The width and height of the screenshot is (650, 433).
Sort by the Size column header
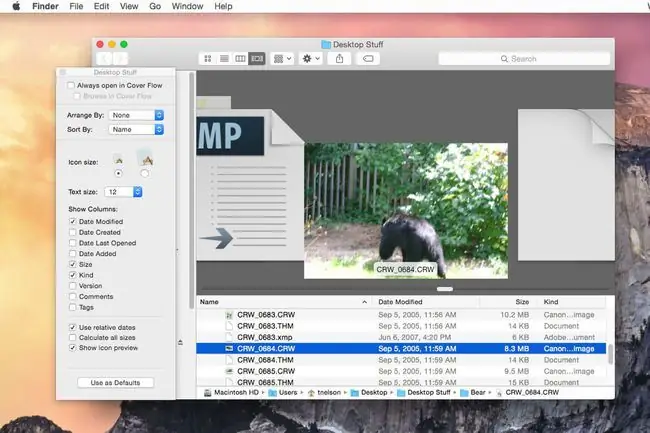point(509,302)
